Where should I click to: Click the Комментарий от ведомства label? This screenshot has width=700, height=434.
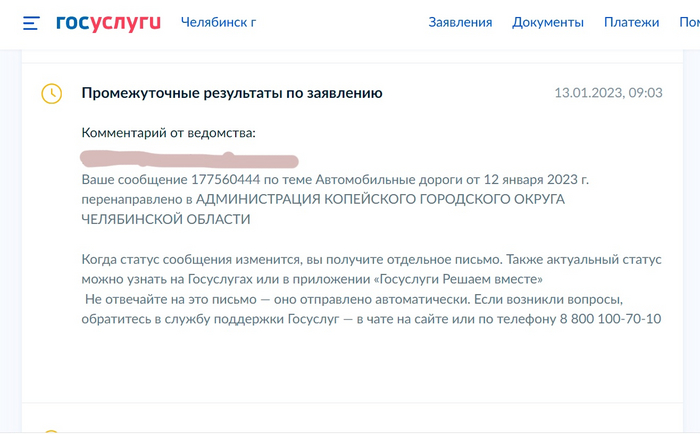pos(169,133)
